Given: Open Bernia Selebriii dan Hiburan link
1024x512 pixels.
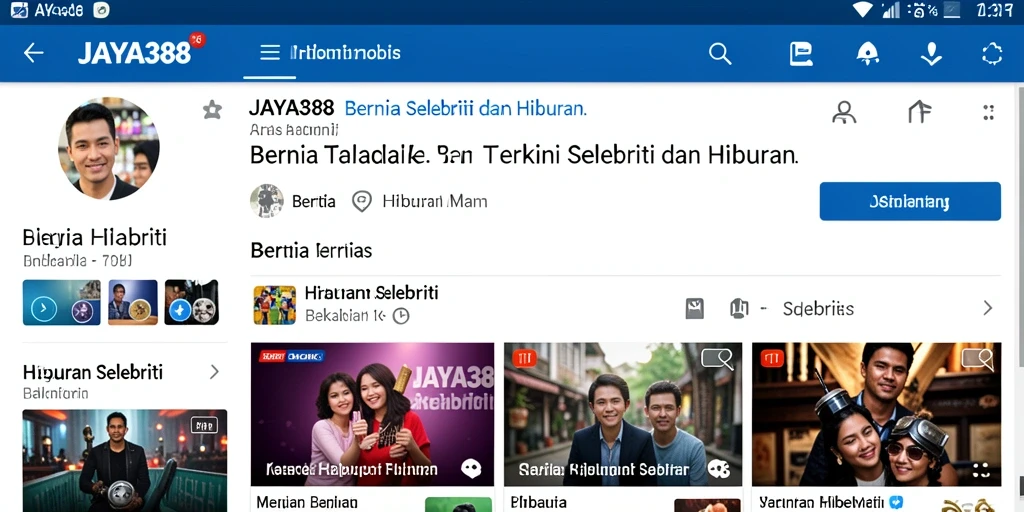Looking at the screenshot, I should point(465,108).
